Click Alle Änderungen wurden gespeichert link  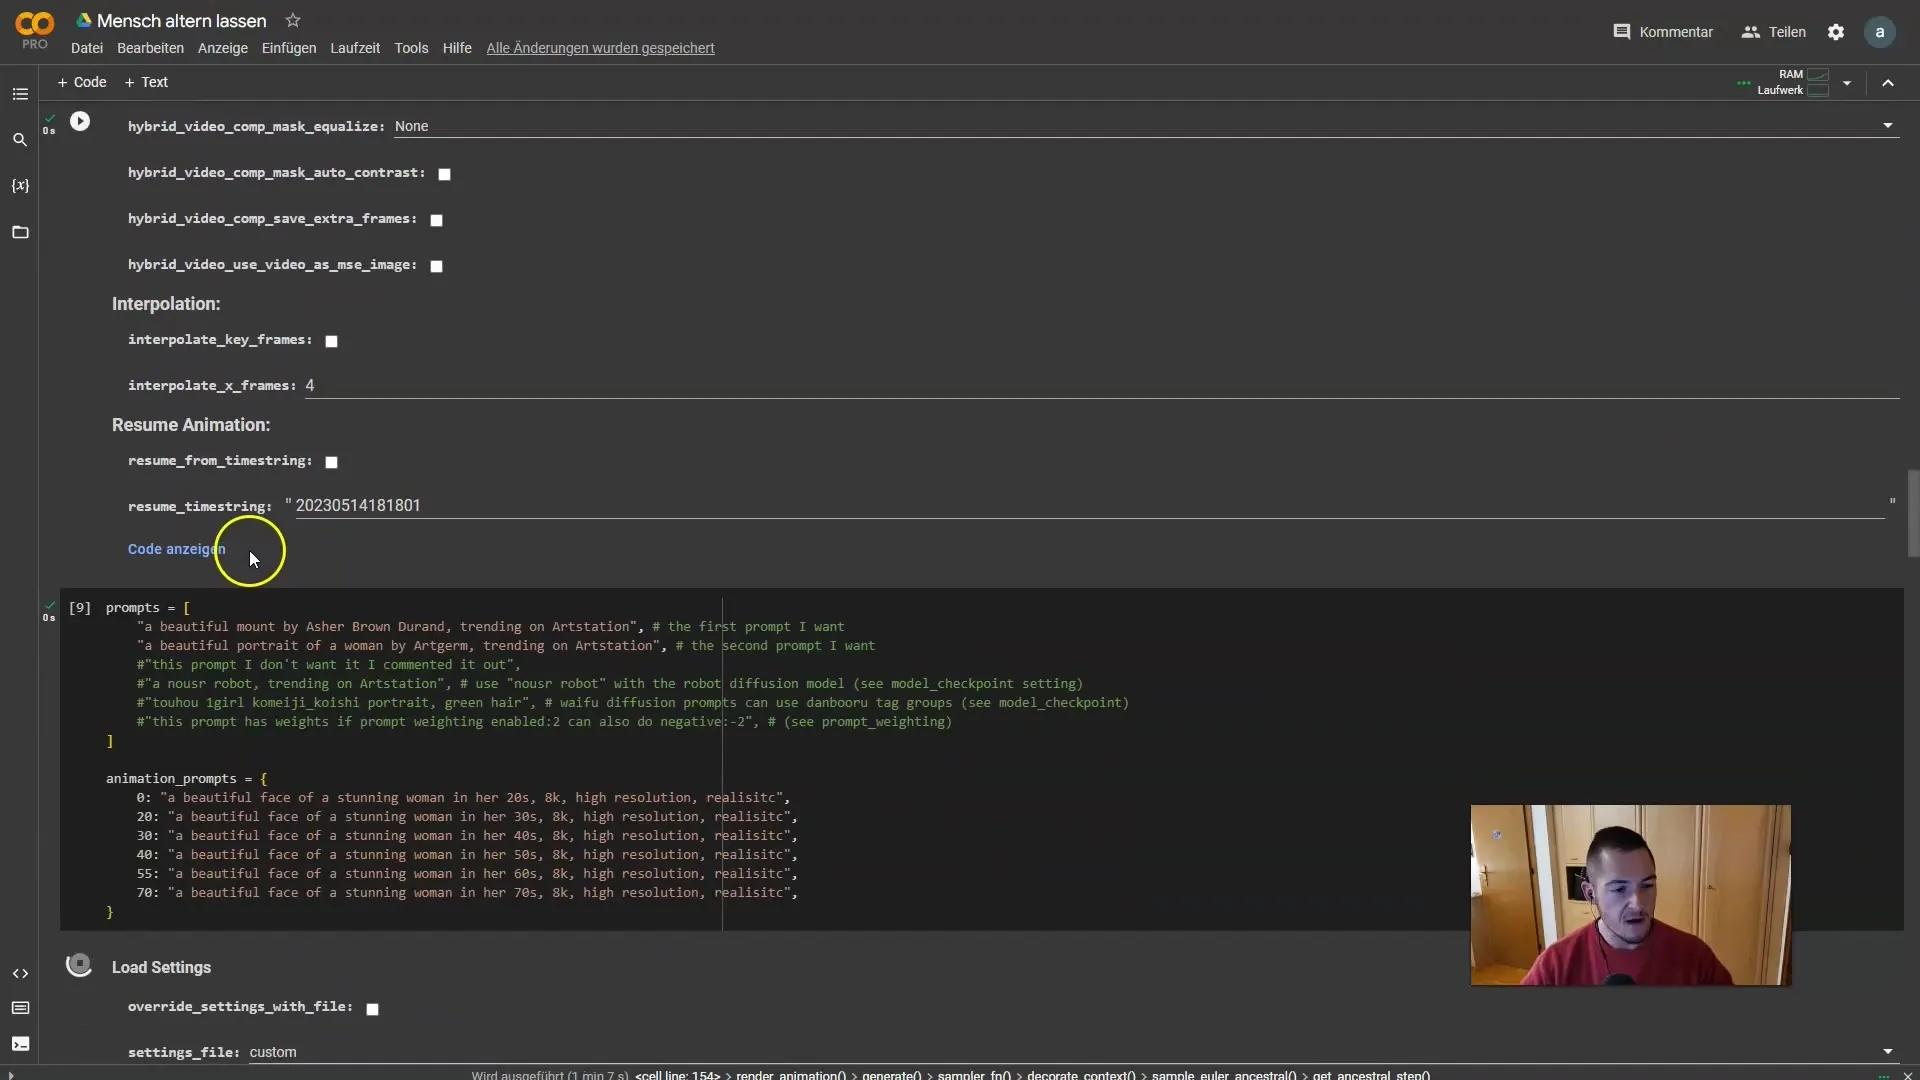(600, 48)
